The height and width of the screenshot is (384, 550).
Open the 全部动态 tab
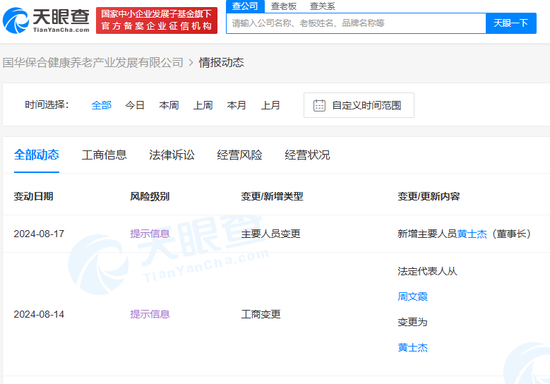coord(36,155)
